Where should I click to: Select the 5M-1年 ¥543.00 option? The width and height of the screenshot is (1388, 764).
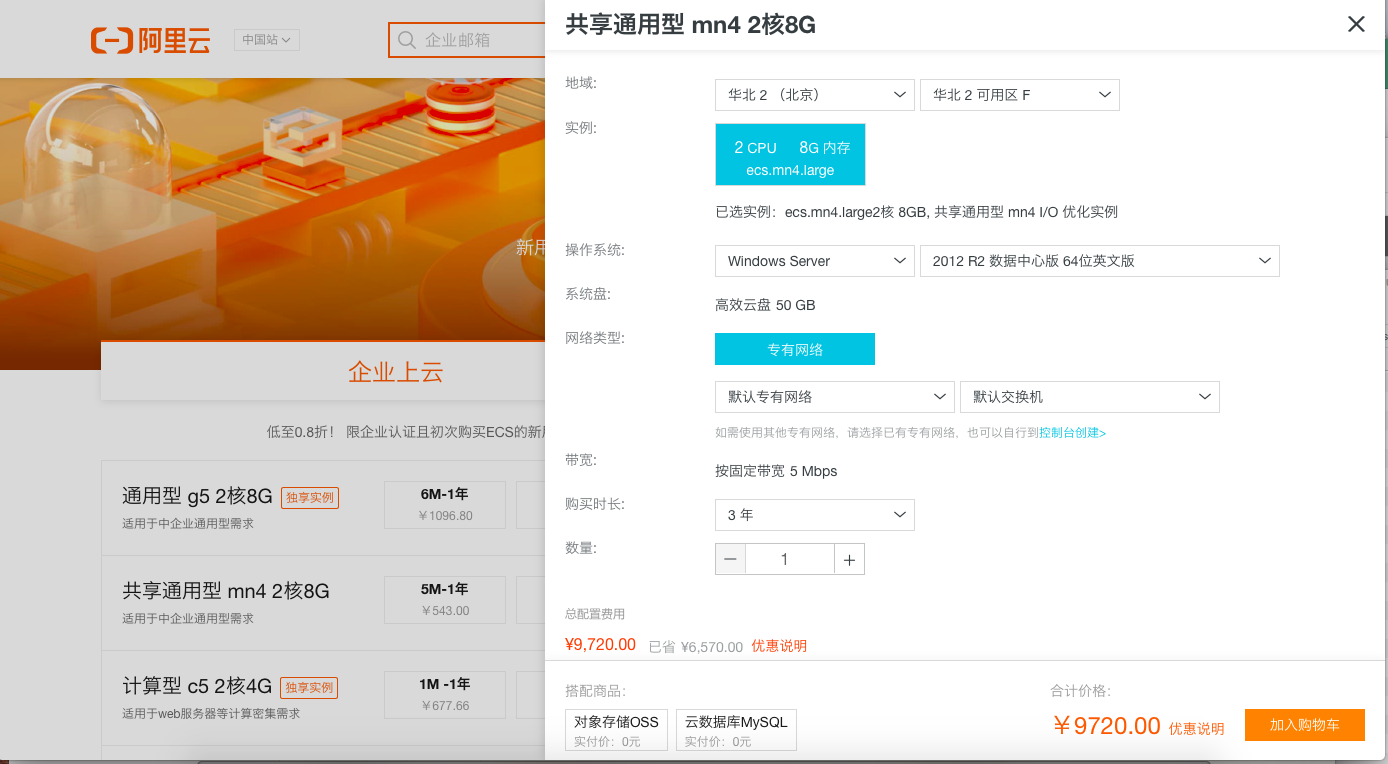(x=445, y=600)
